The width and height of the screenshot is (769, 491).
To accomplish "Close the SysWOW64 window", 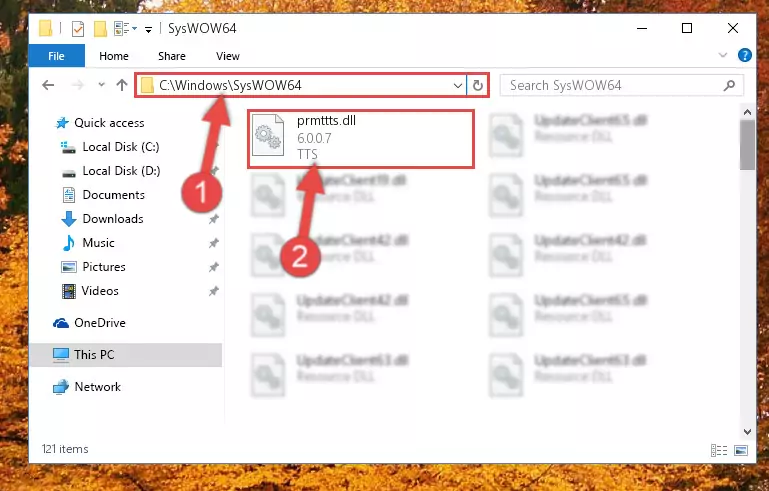I will [733, 28].
